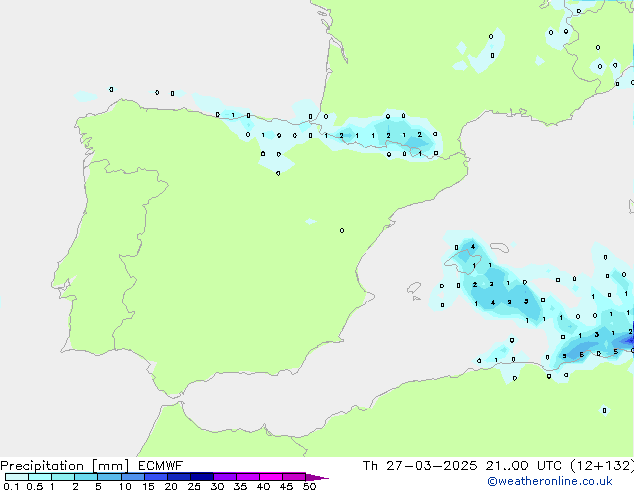
Task: Click the 0.5–1 mm legend color swatch
Action: tap(40, 477)
